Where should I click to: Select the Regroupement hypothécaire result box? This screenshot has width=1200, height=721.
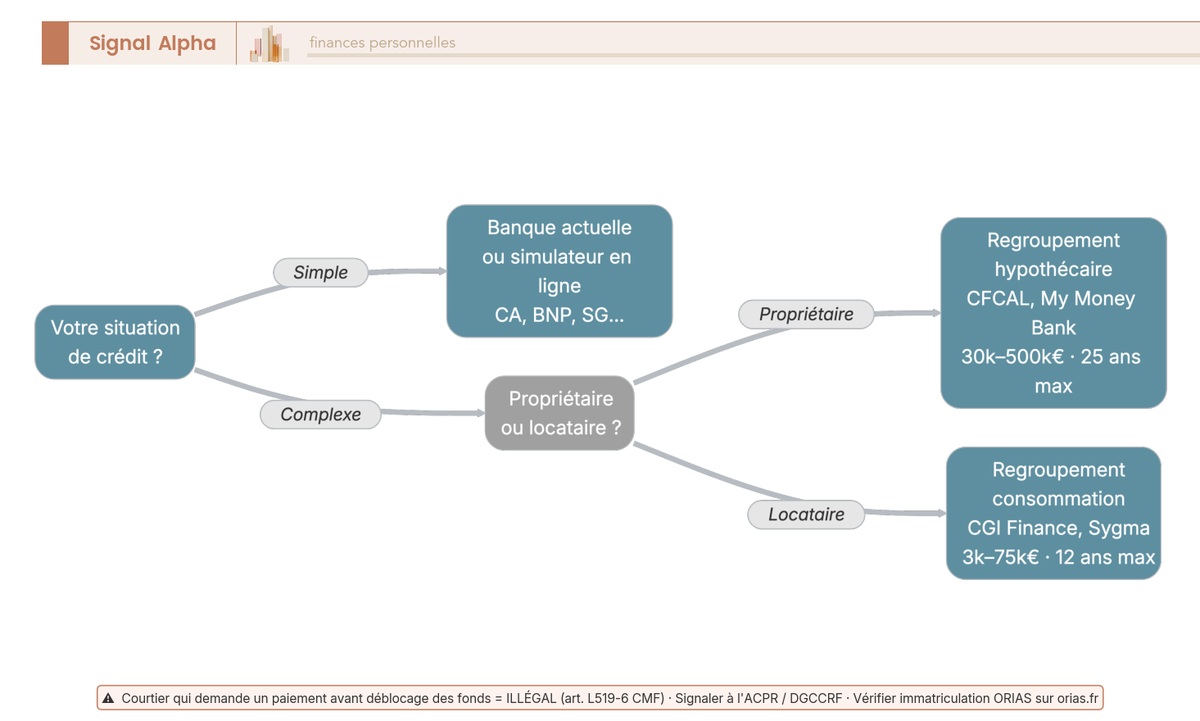pyautogui.click(x=1053, y=313)
